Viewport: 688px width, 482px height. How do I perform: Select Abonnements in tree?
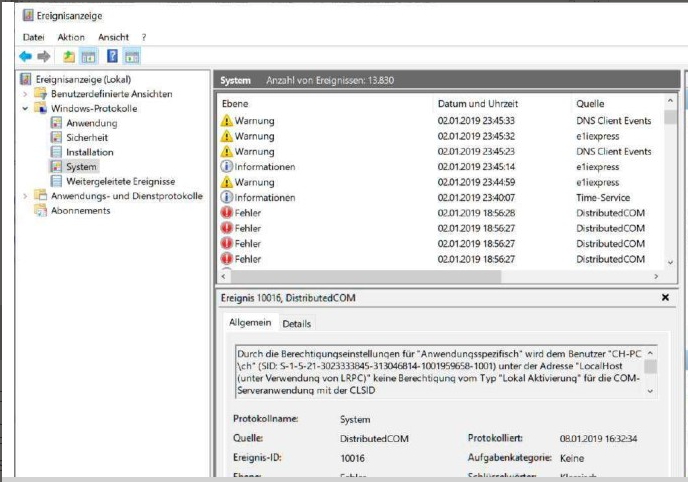(x=81, y=211)
